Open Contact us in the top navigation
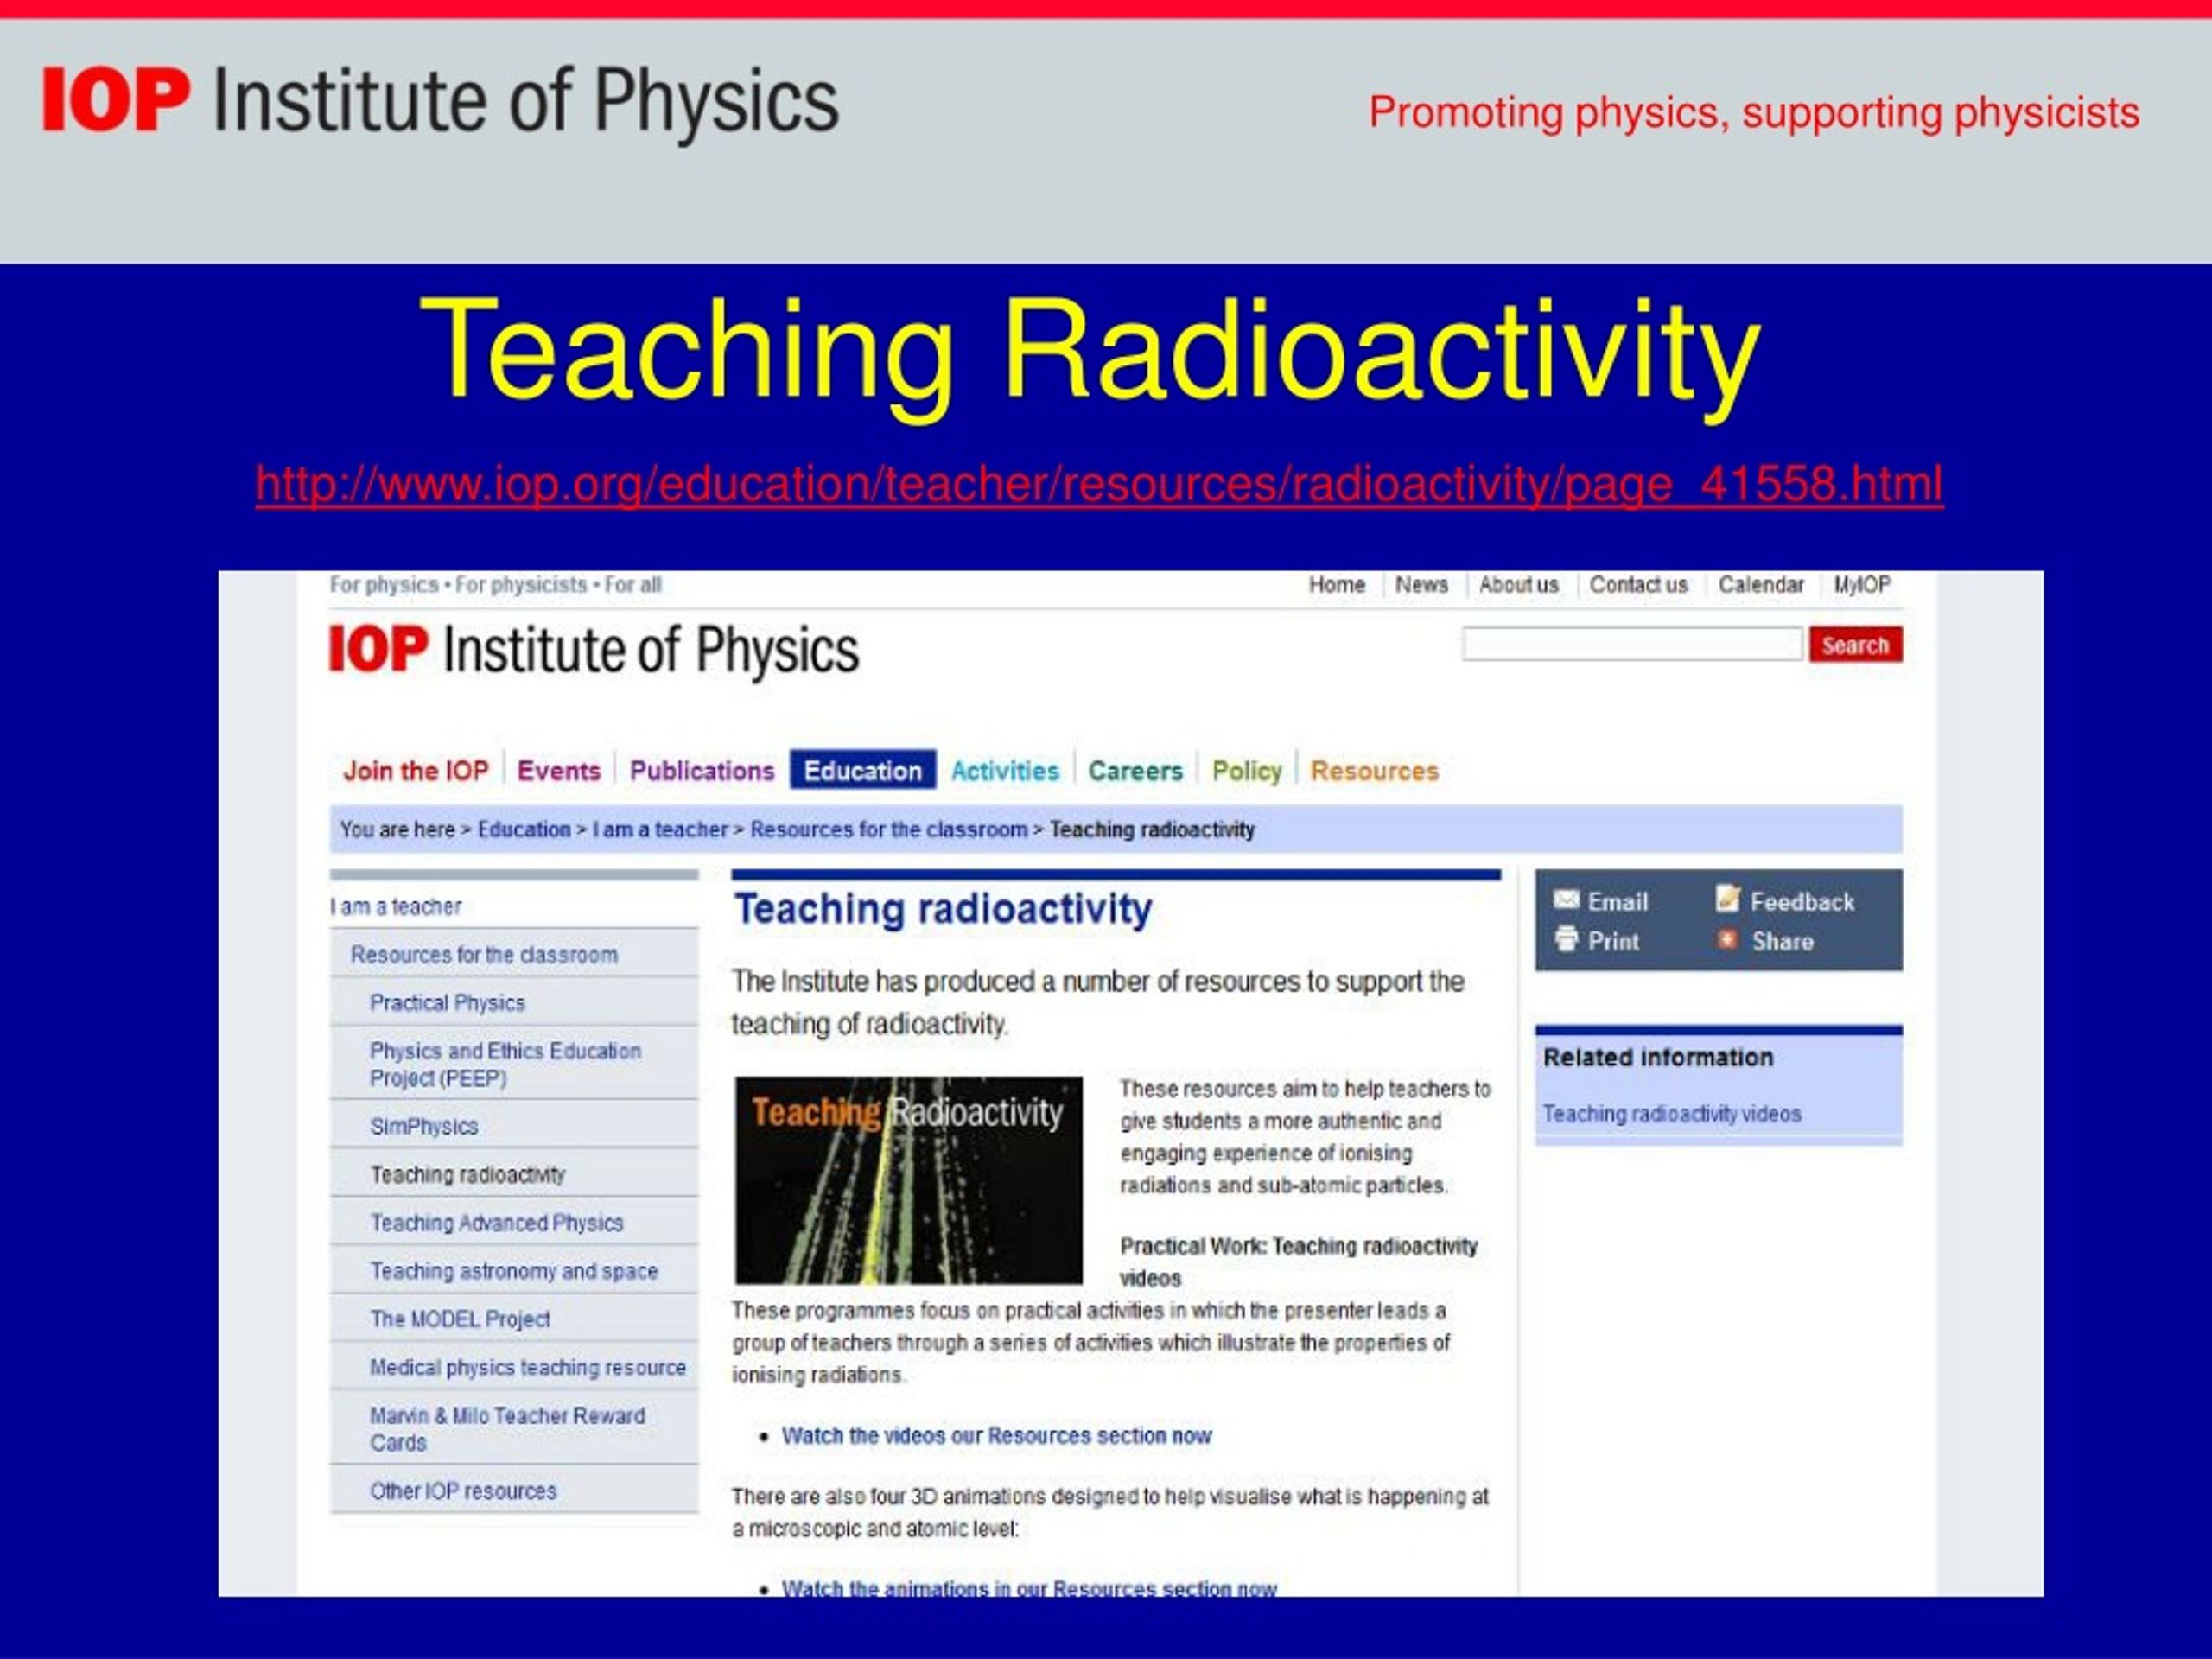Viewport: 2212px width, 1659px height. [x=1638, y=585]
